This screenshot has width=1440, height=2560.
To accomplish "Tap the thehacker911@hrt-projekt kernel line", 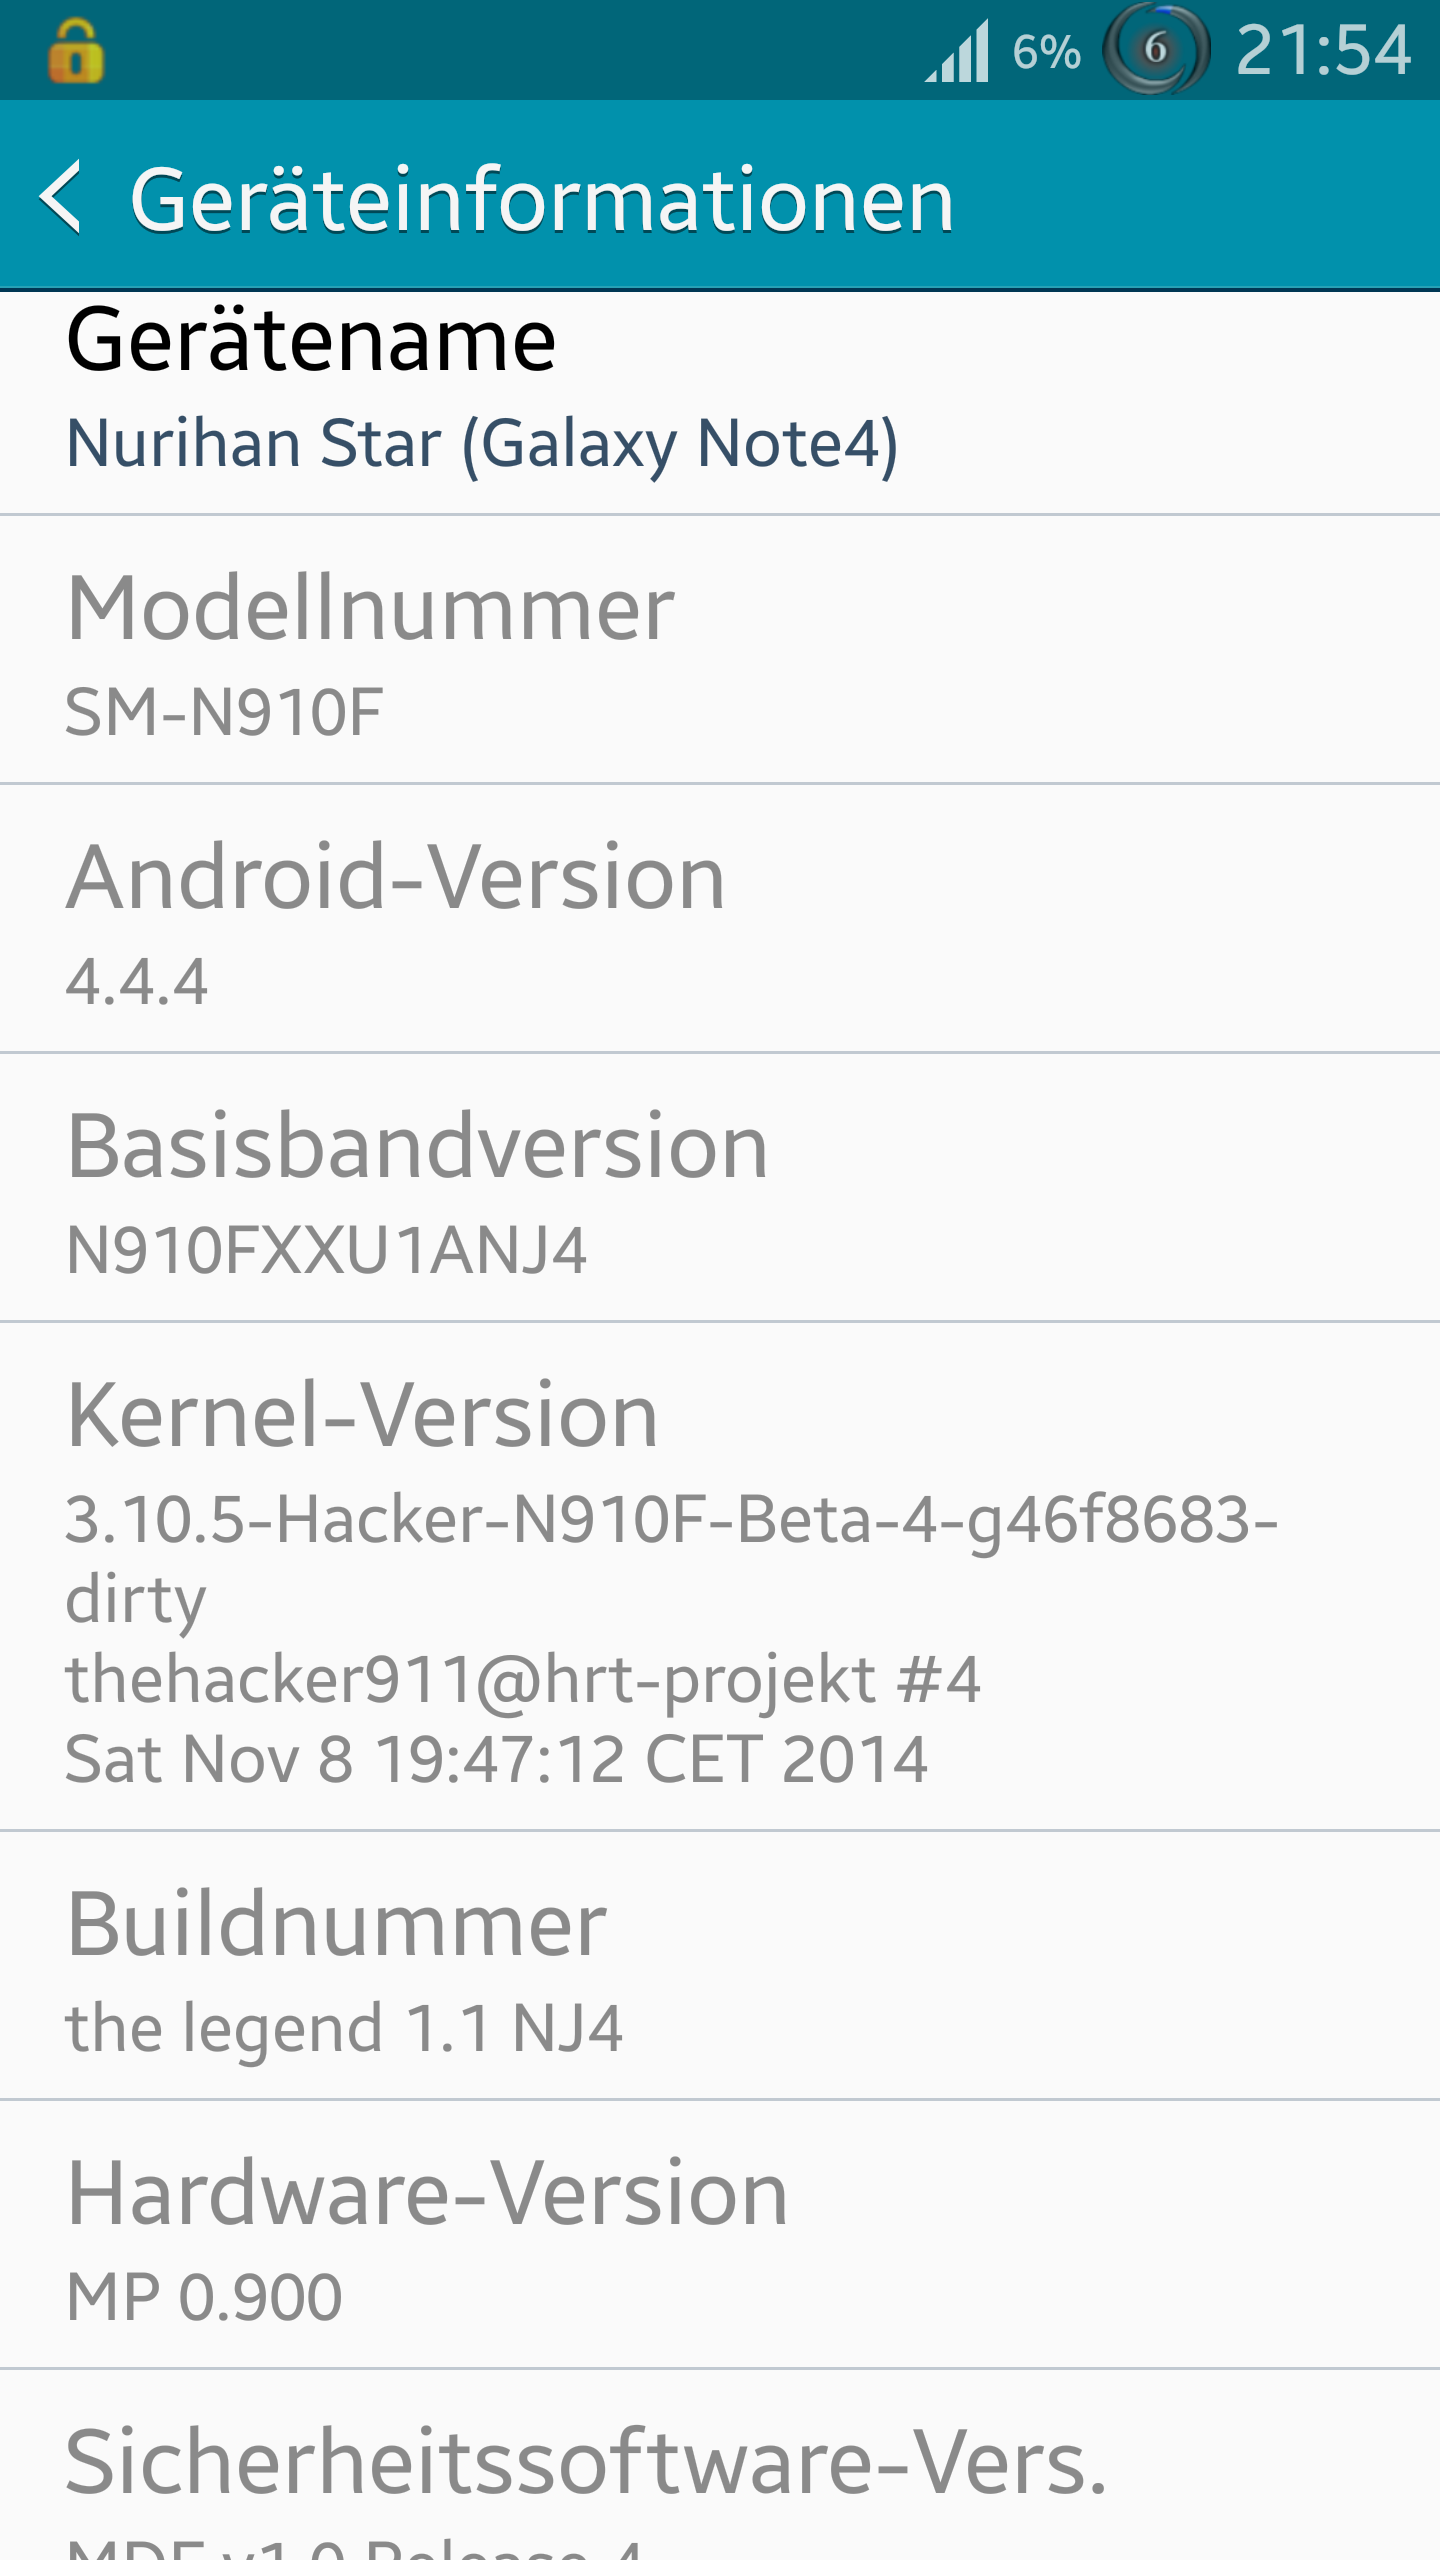I will (x=522, y=1680).
